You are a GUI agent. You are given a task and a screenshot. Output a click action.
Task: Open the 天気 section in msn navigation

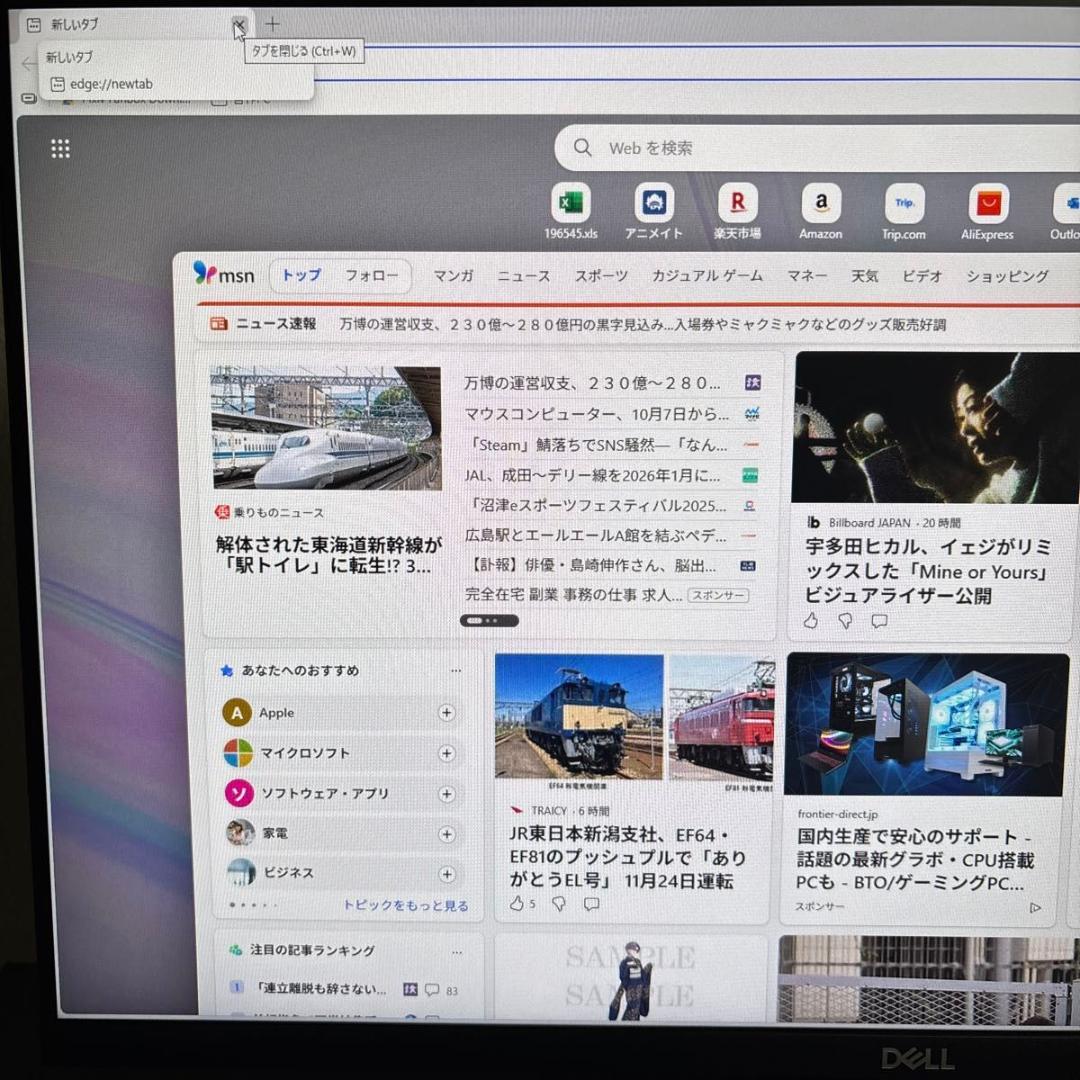coord(864,276)
